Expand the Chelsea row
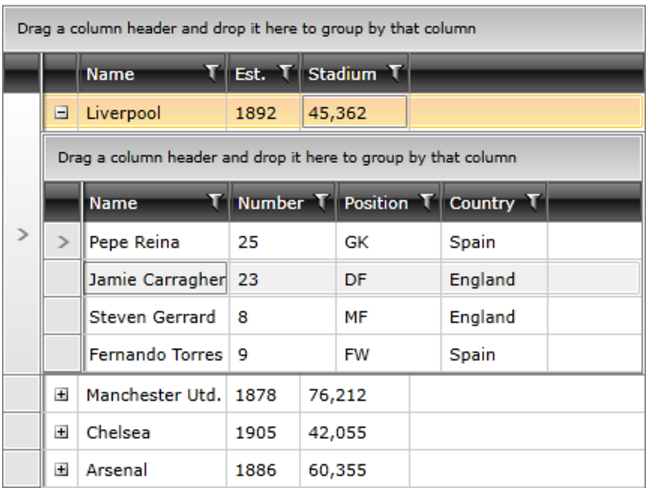 pyautogui.click(x=61, y=433)
